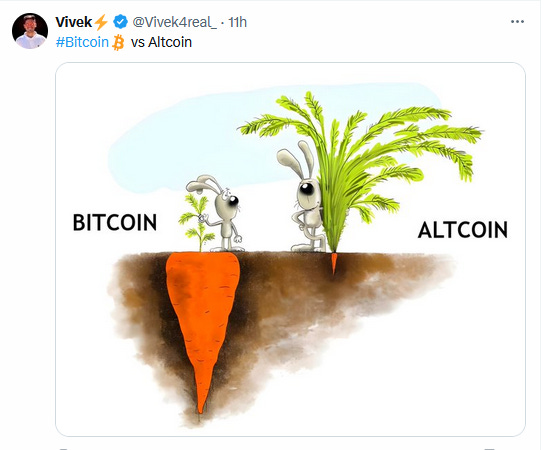
Task: Click the tall rabbit leaning on leaves
Action: pos(302,196)
